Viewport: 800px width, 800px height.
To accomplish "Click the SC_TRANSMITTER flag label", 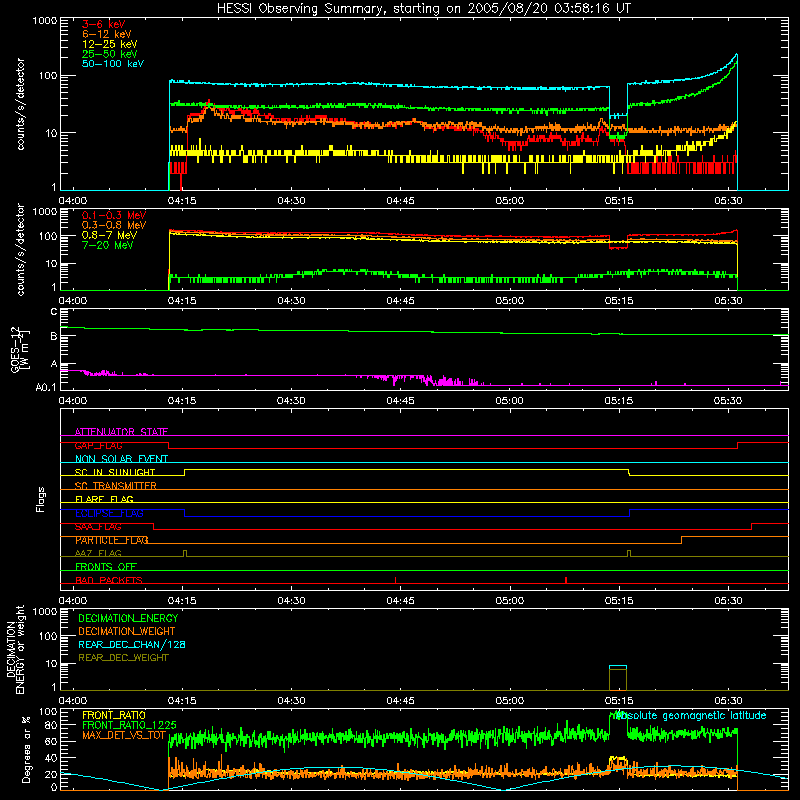I will [x=116, y=486].
